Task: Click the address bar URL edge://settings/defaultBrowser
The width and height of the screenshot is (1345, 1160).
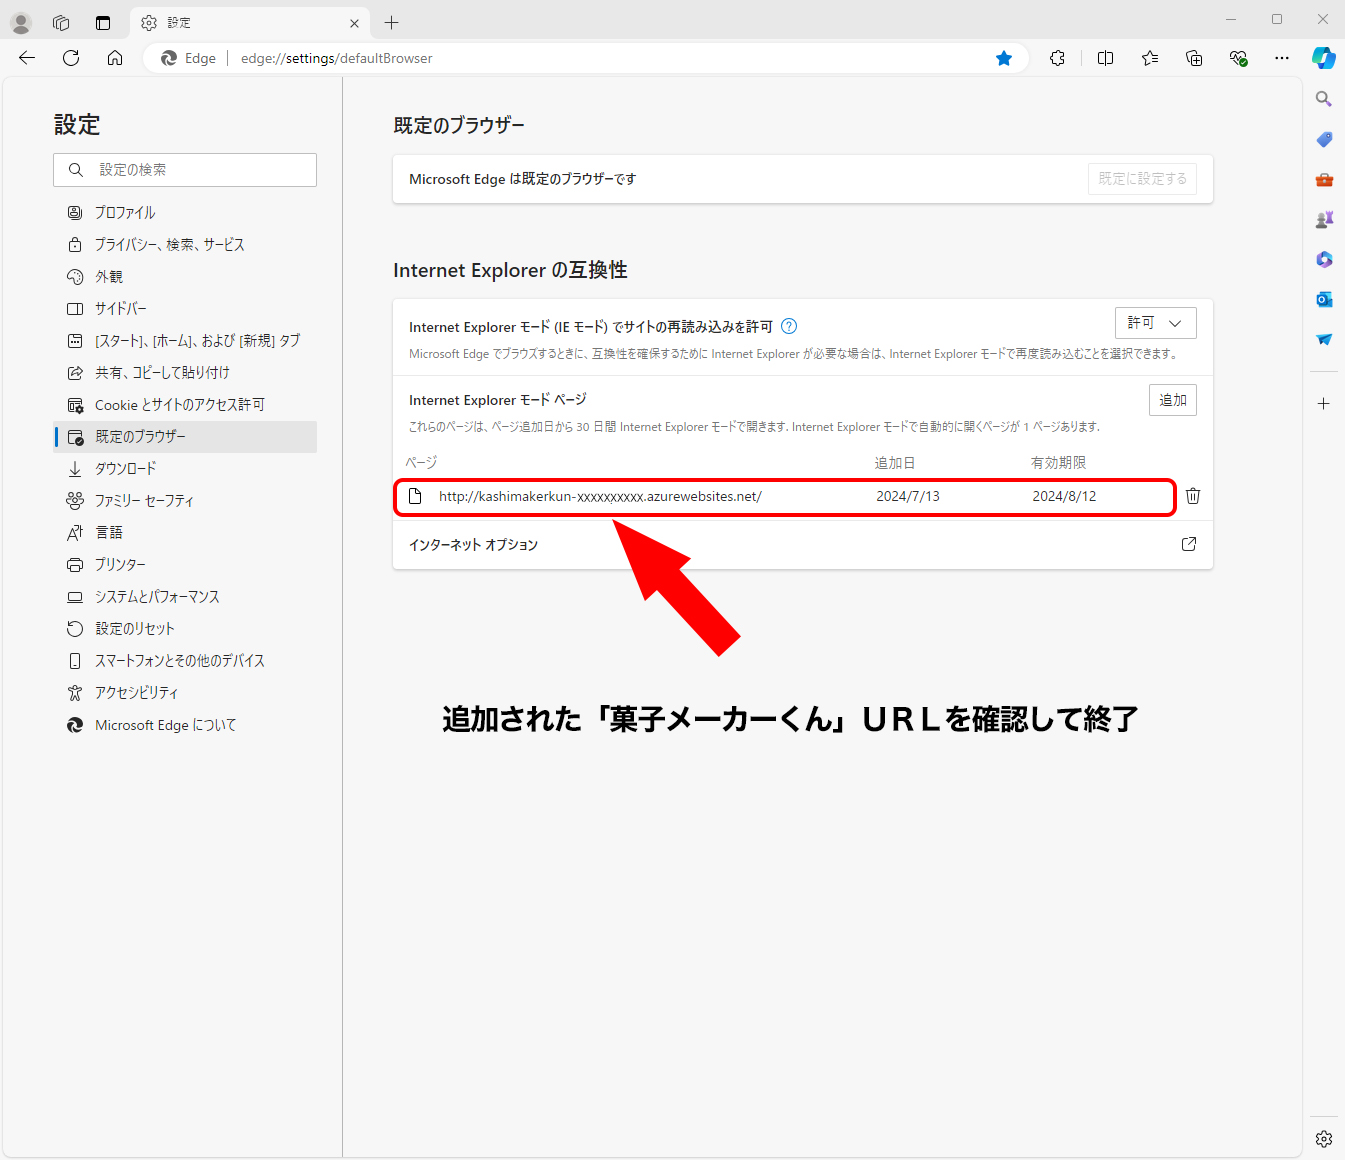Action: (336, 58)
